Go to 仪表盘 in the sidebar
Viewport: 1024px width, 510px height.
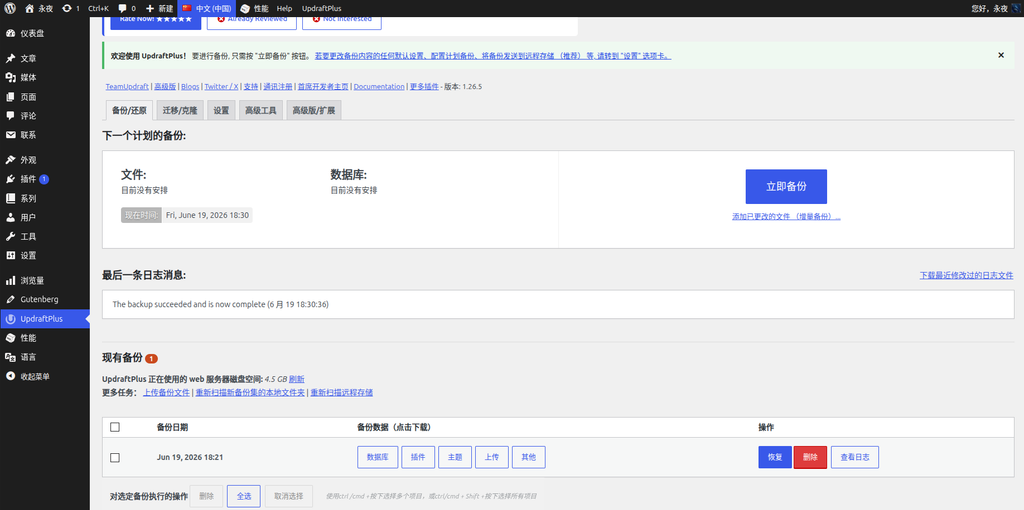point(44,33)
